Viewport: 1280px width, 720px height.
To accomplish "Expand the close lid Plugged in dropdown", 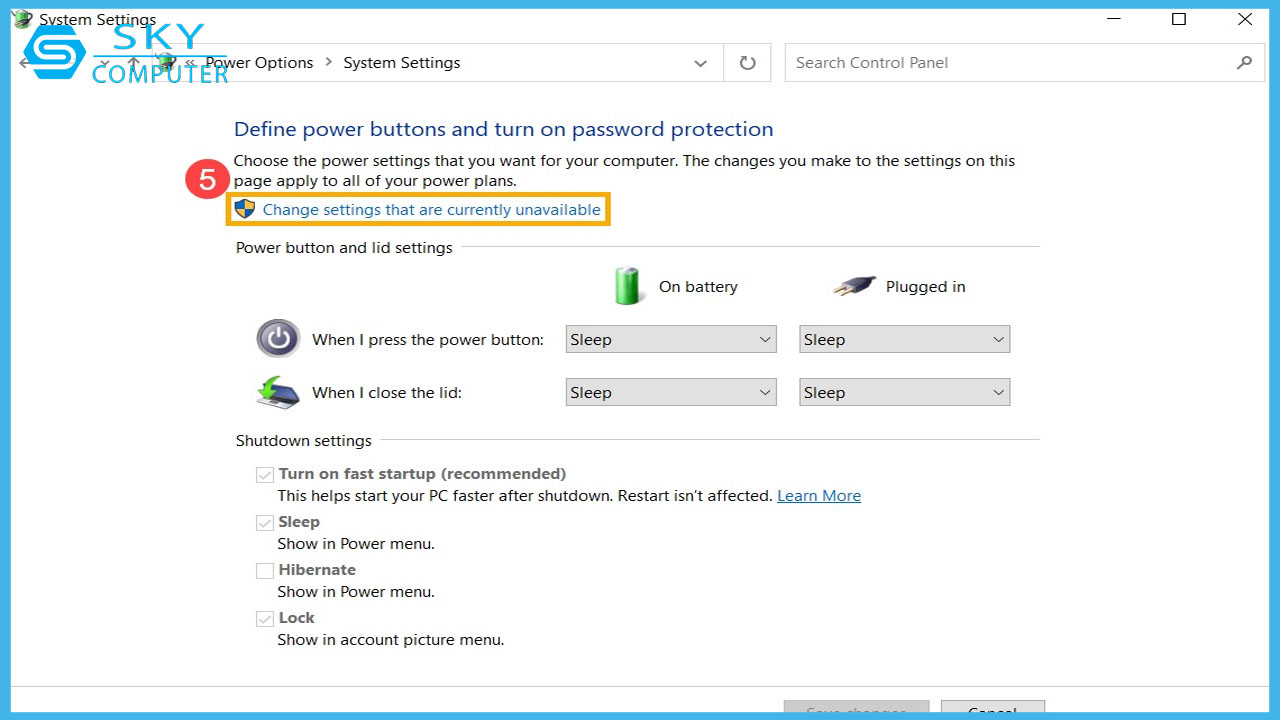I will click(x=904, y=393).
